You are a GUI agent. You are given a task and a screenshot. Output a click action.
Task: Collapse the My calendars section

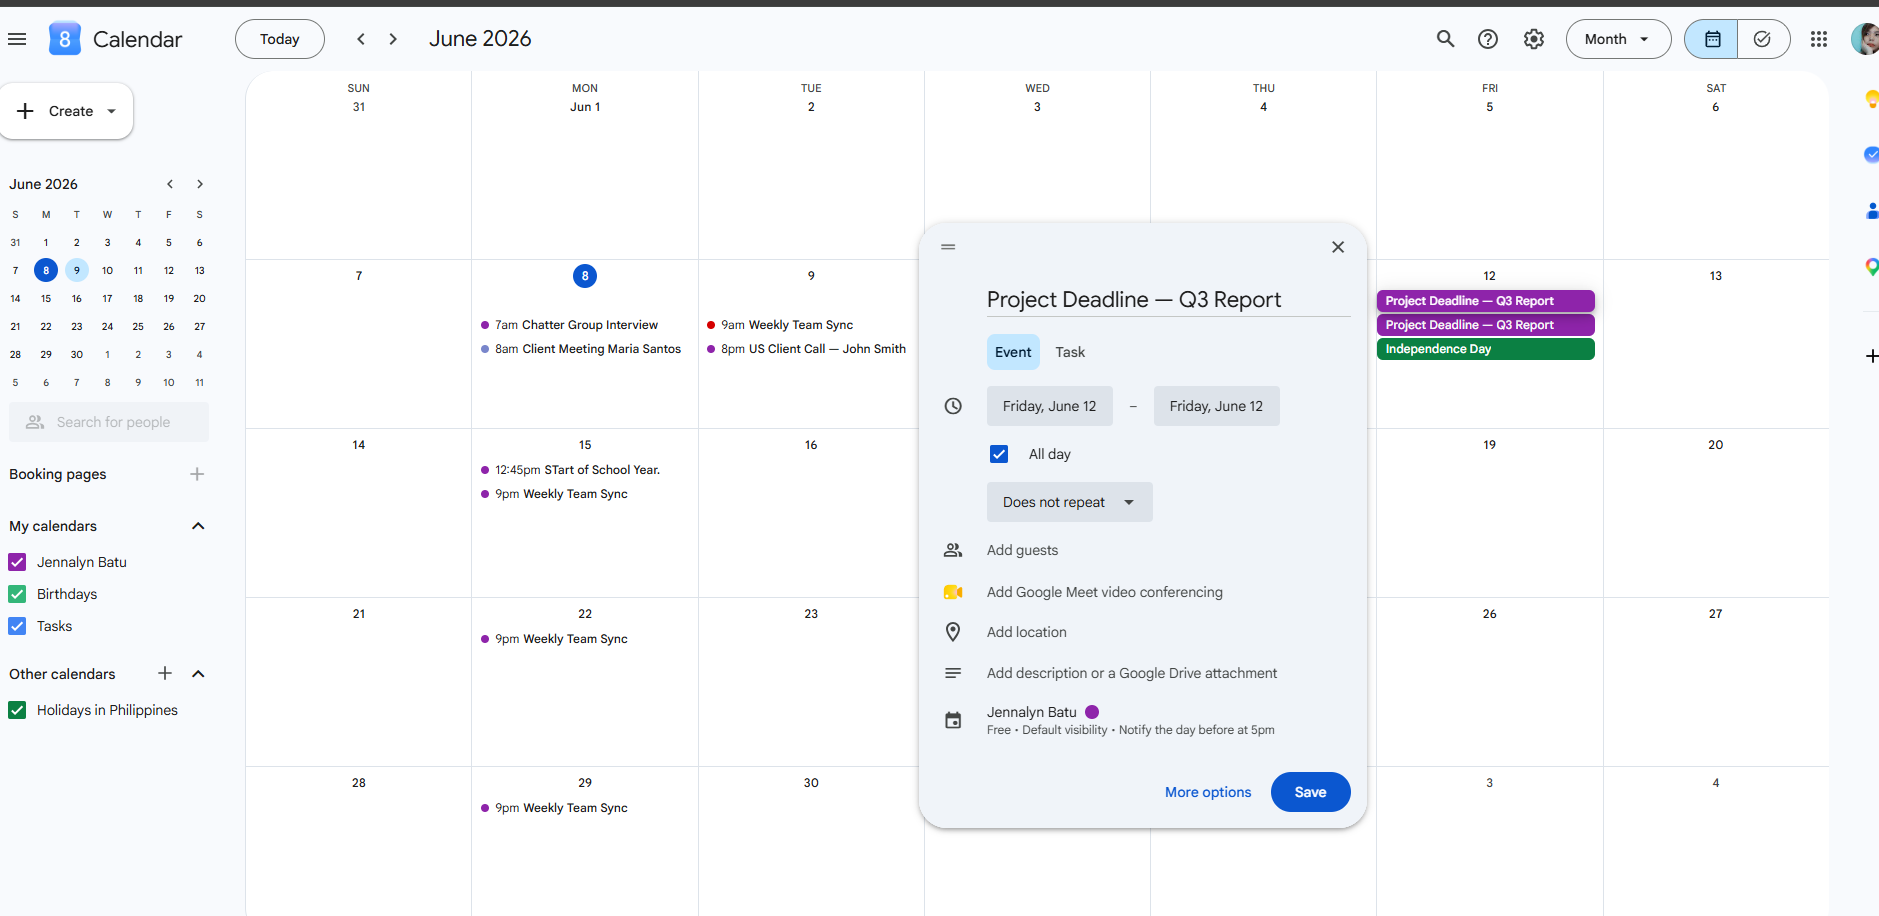click(198, 526)
